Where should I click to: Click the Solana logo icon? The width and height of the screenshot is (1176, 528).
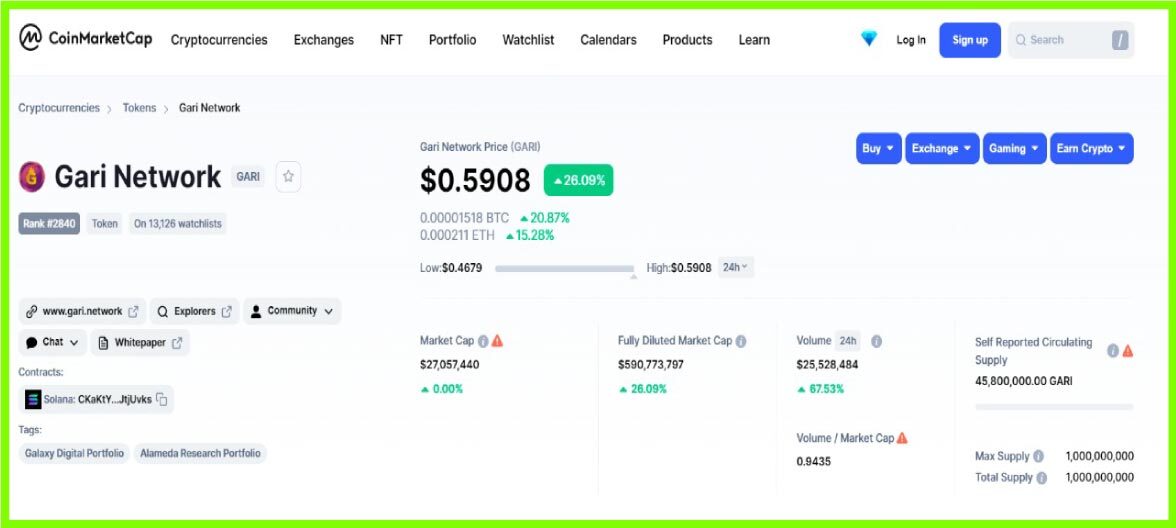point(33,399)
